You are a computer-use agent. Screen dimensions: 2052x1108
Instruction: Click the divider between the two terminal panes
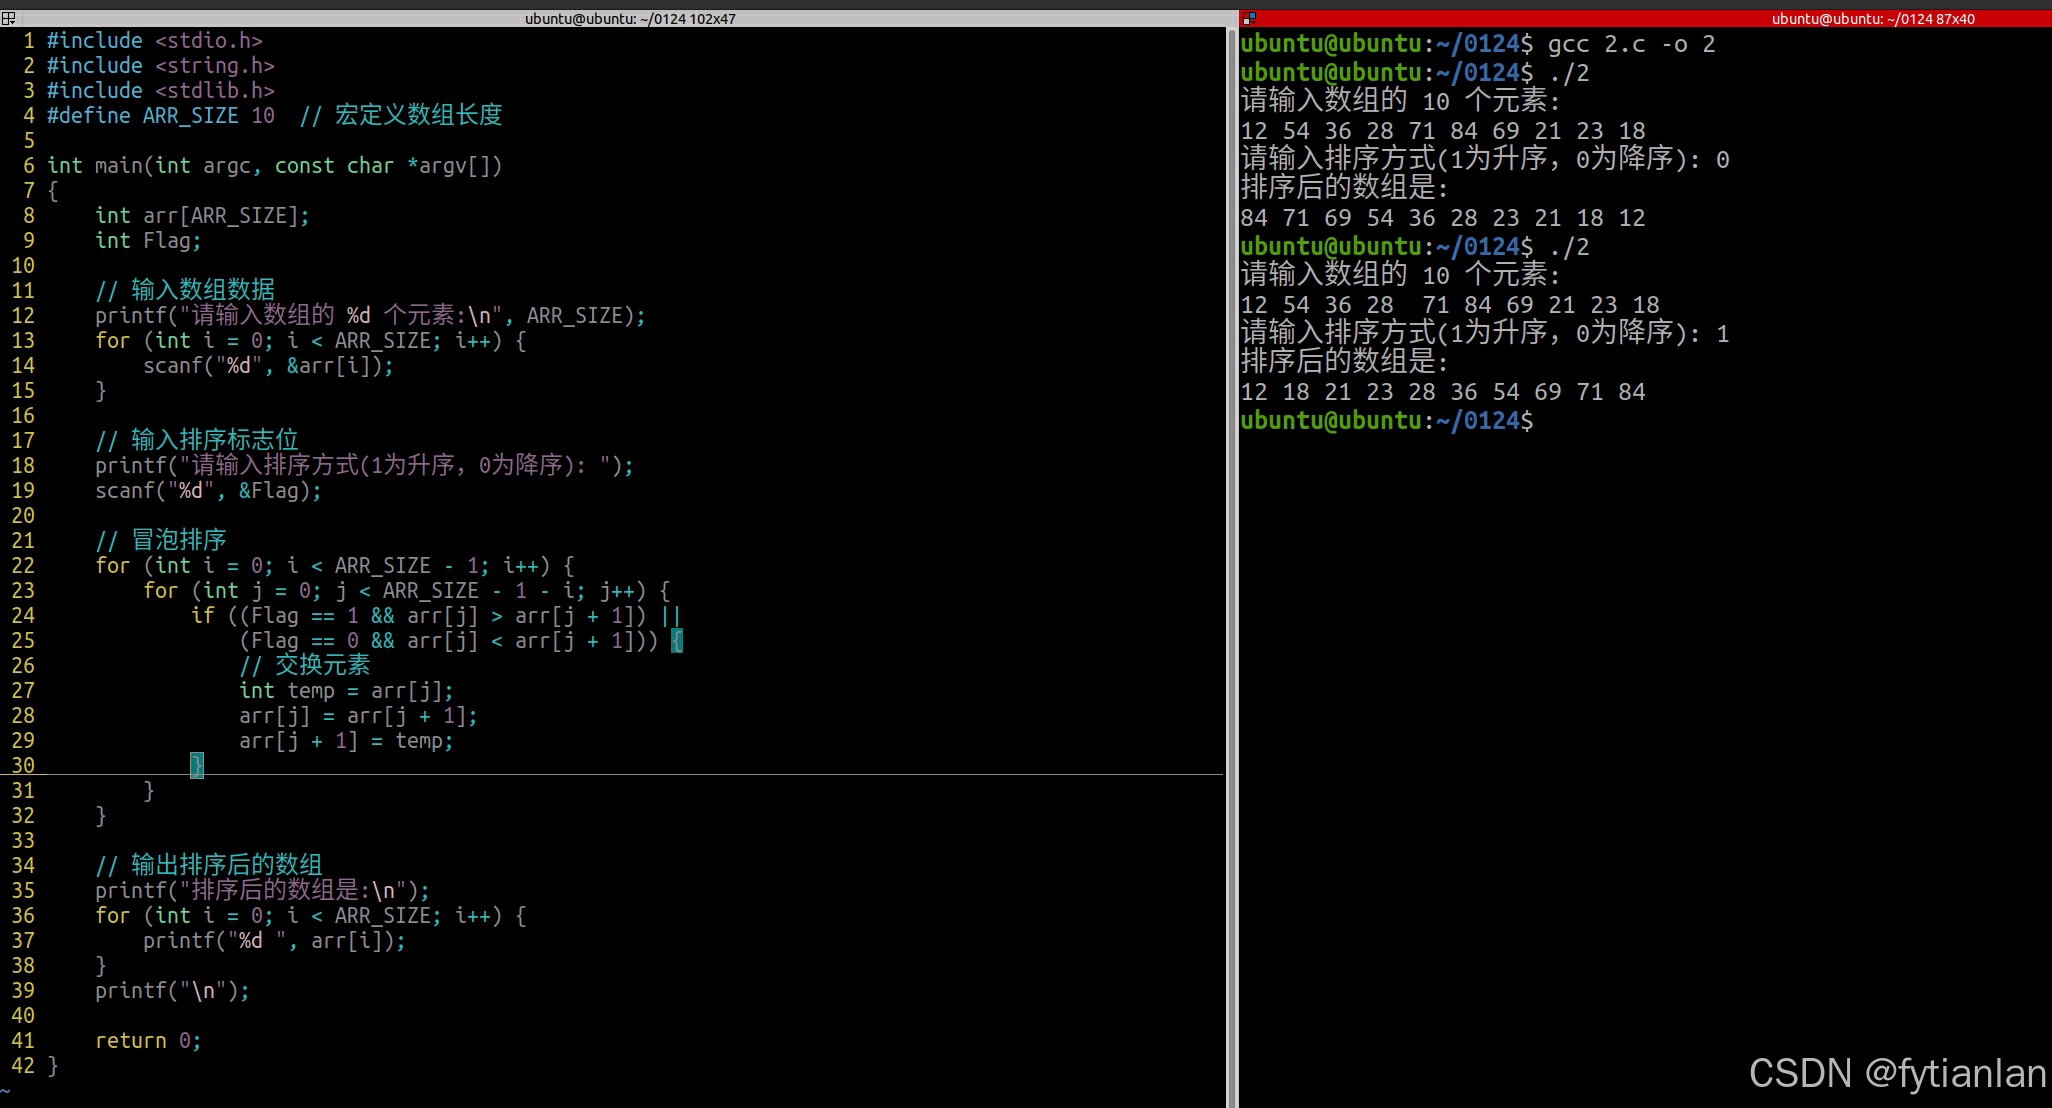[x=1237, y=560]
